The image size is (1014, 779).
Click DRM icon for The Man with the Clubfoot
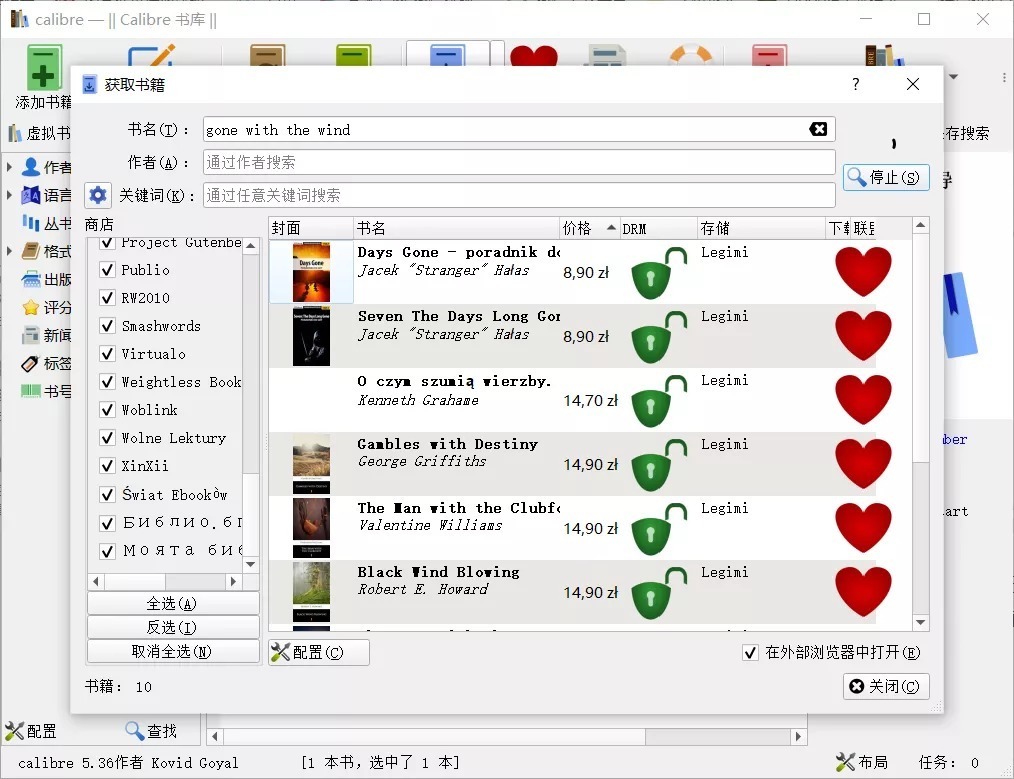point(658,529)
